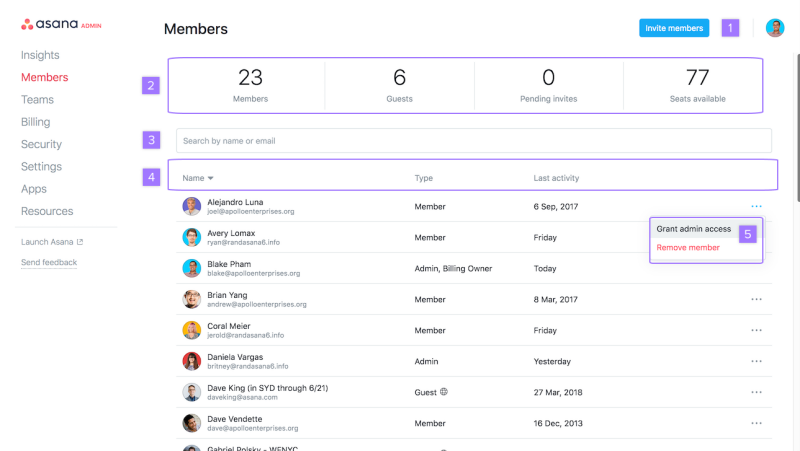This screenshot has height=451, width=800.
Task: Choose Remove member option
Action: [x=688, y=247]
